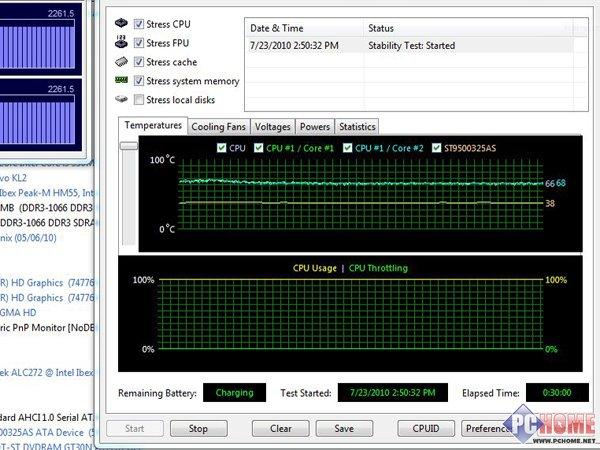Screen dimensions: 600x450
Task: Select the Powers tab
Action: click(x=315, y=127)
